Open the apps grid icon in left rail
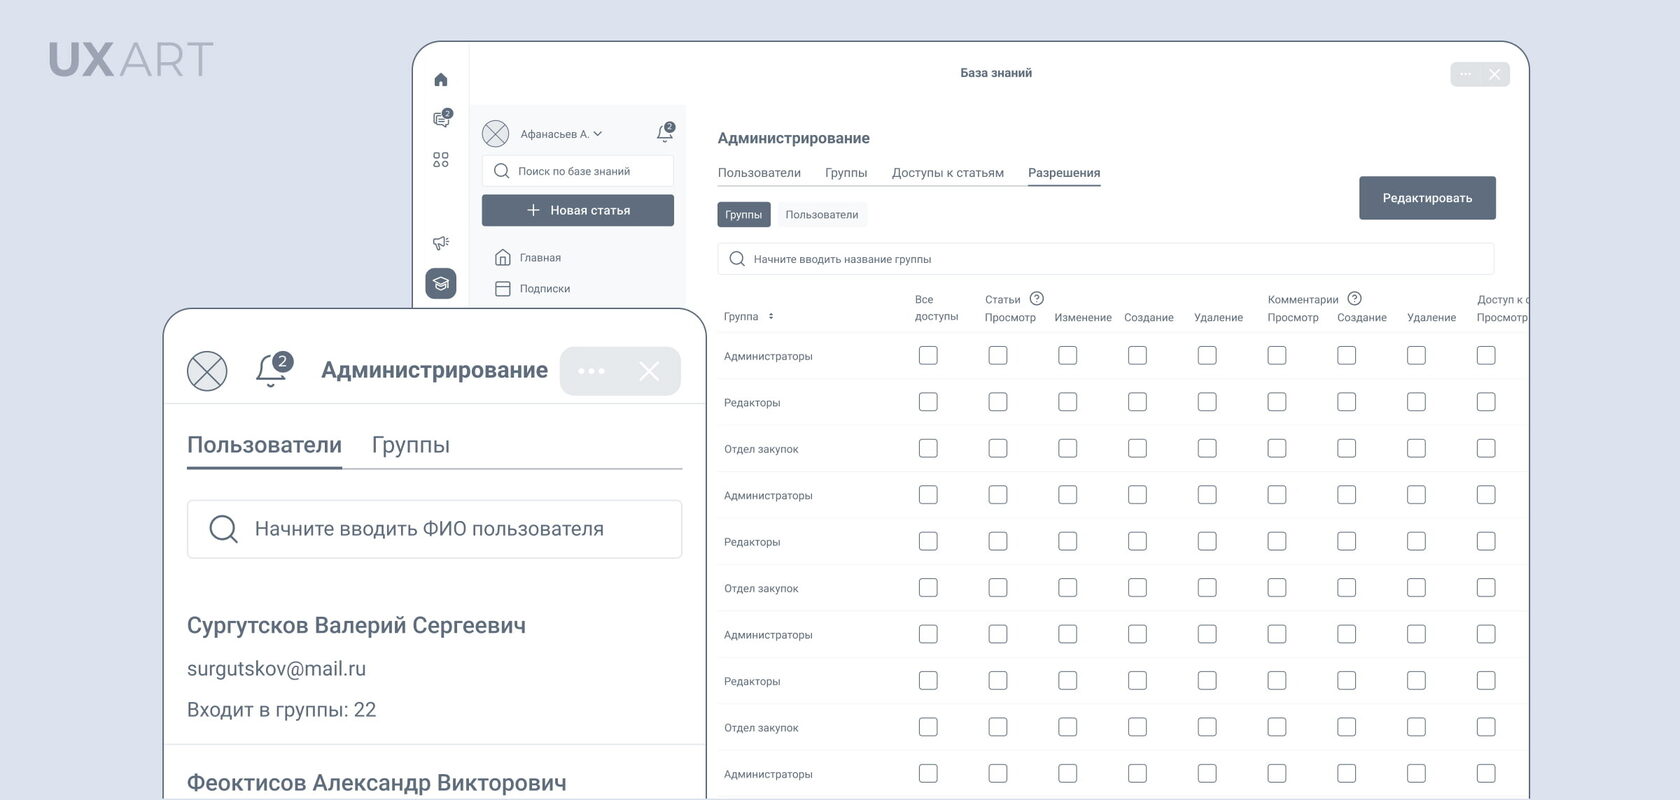 441,160
